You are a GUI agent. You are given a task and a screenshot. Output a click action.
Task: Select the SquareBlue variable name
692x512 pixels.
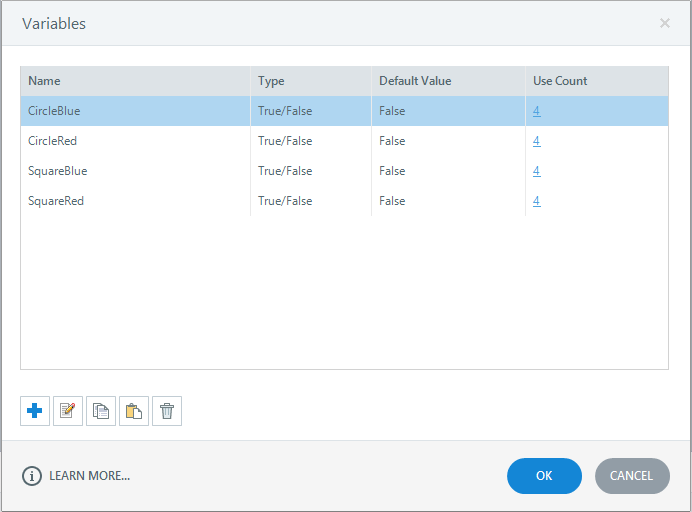tap(58, 171)
